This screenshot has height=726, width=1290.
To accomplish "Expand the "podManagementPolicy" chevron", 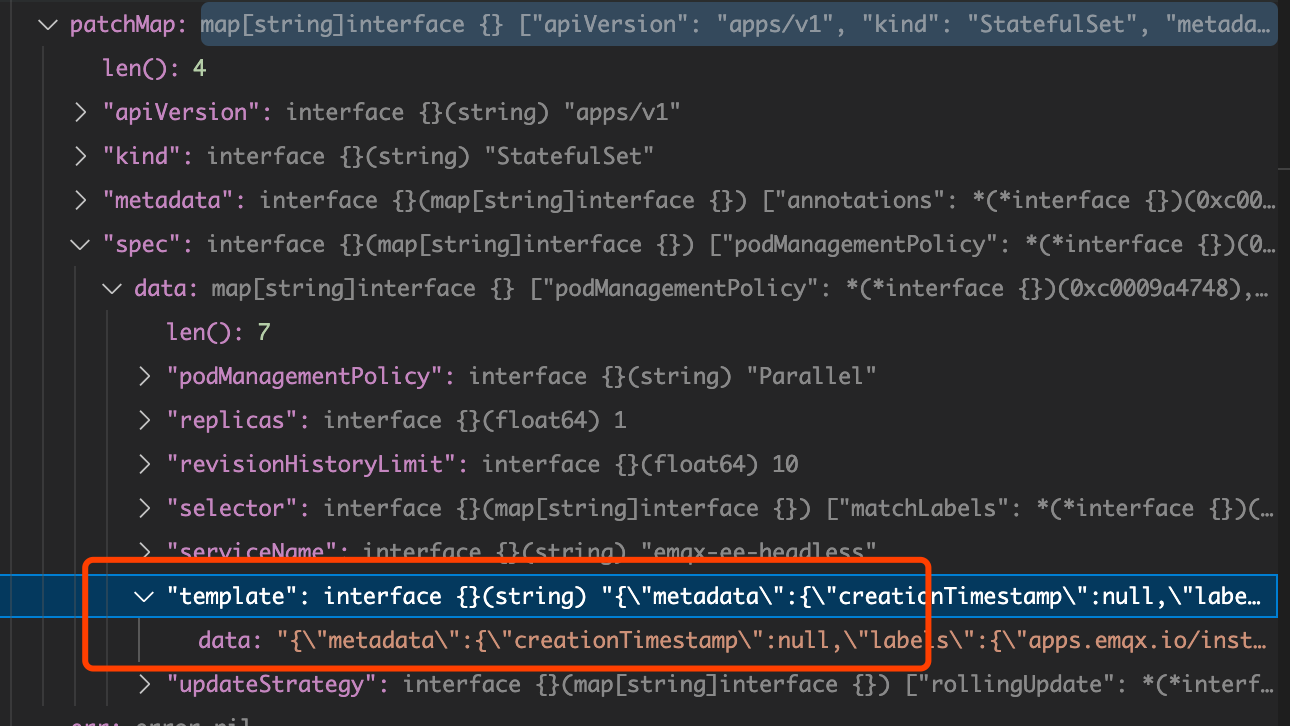I will [x=145, y=376].
